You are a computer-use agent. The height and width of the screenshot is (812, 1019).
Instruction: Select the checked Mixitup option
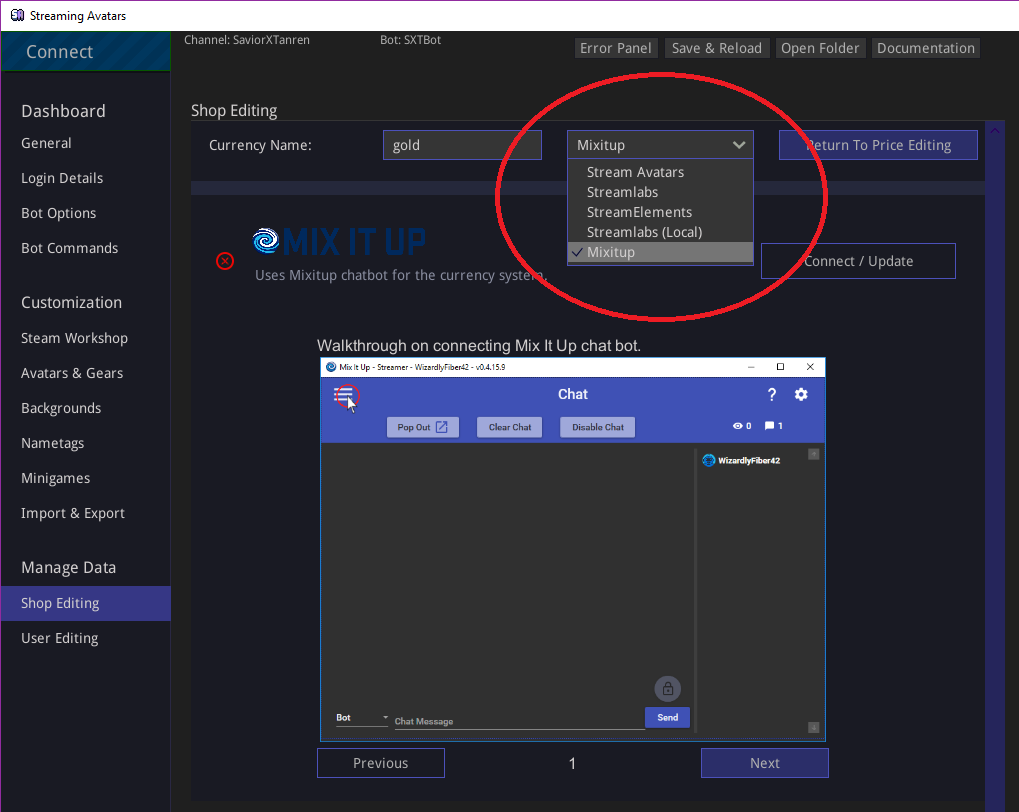pyautogui.click(x=610, y=252)
